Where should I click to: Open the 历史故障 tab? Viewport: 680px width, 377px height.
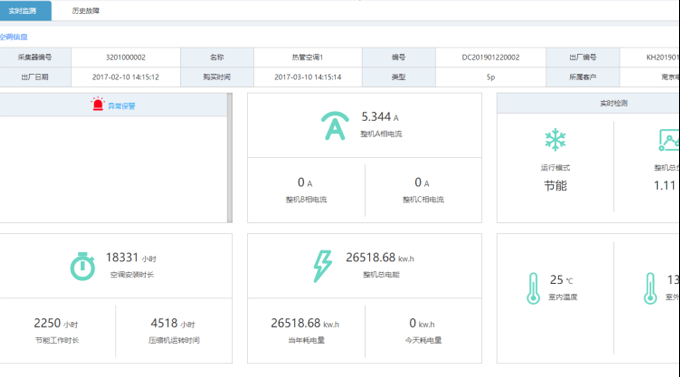85,11
